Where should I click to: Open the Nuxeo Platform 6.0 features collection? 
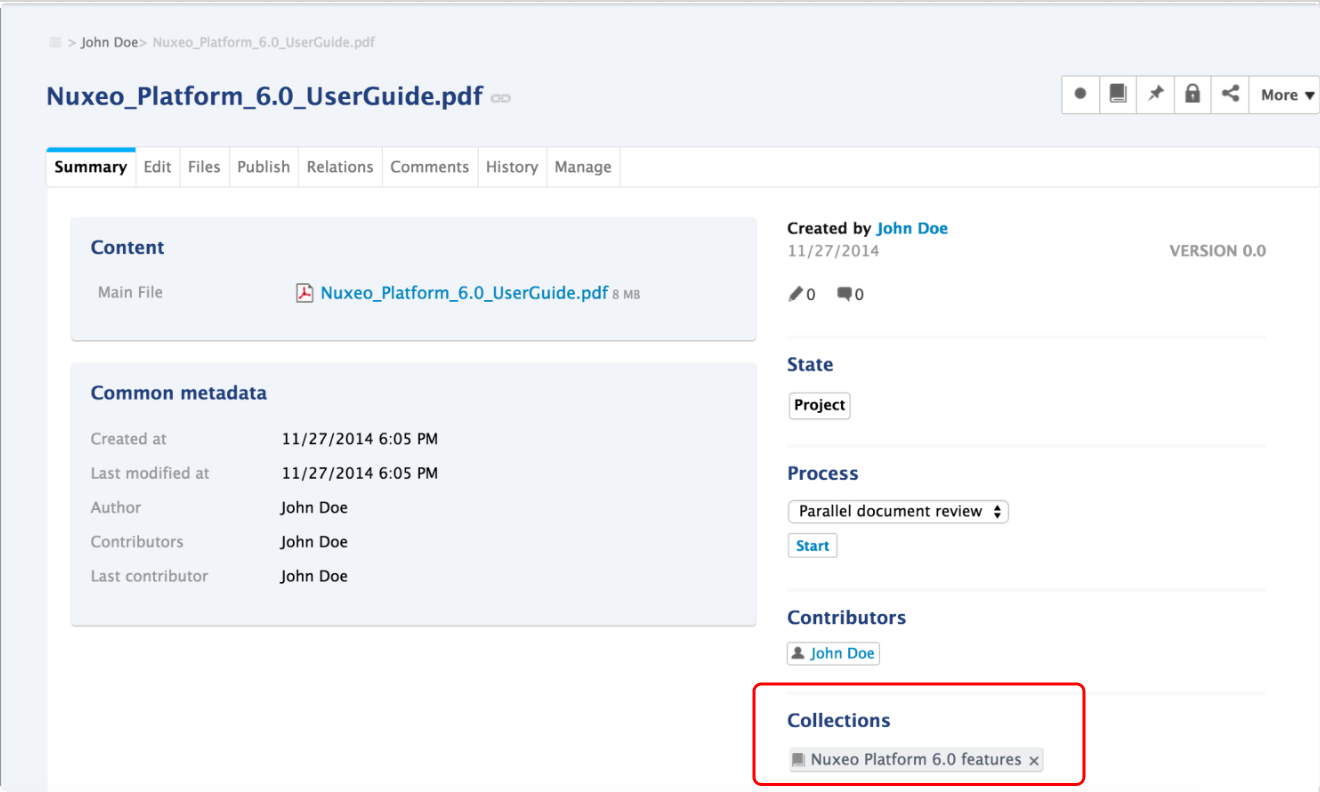(916, 759)
